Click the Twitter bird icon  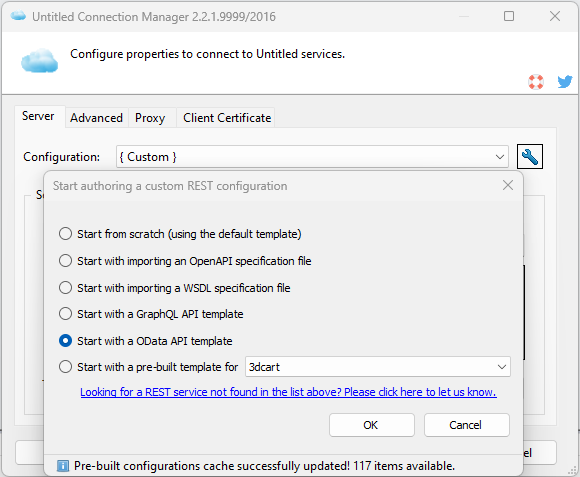pos(565,82)
